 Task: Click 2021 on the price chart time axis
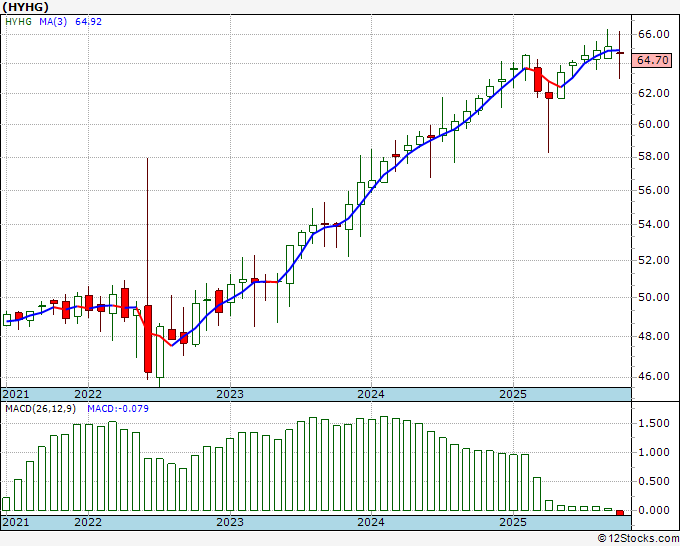[x=16, y=394]
